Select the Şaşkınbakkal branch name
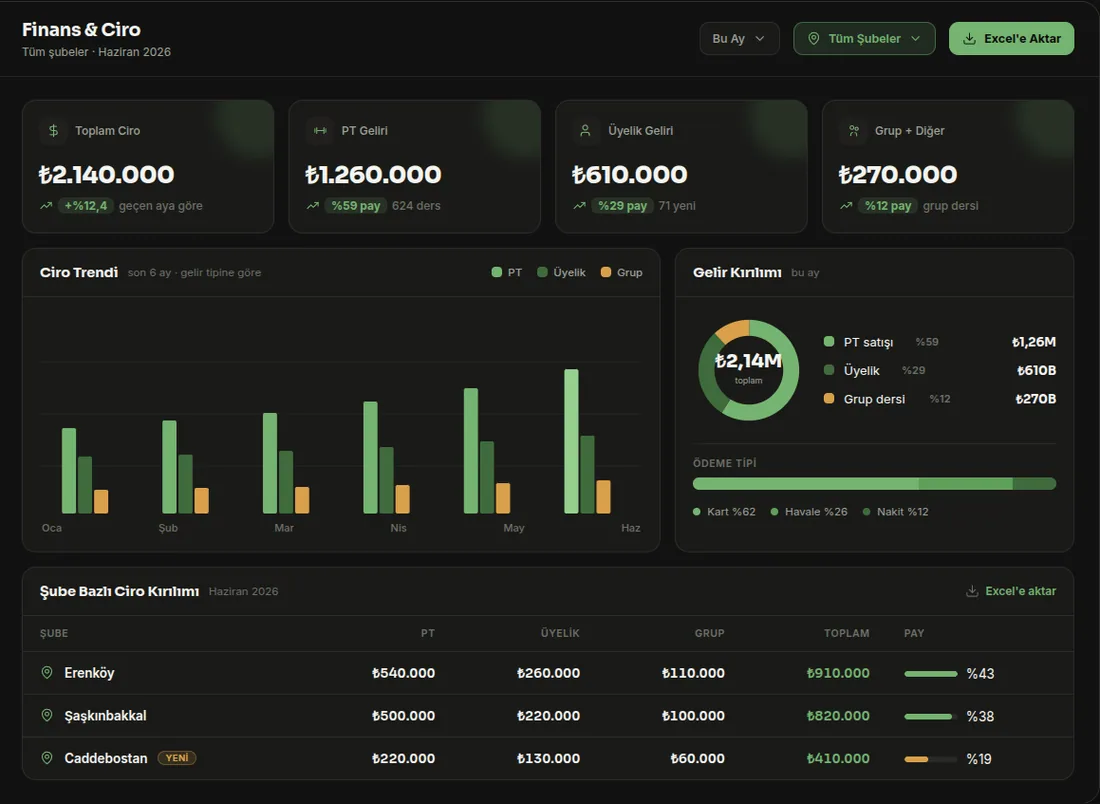 coord(105,716)
